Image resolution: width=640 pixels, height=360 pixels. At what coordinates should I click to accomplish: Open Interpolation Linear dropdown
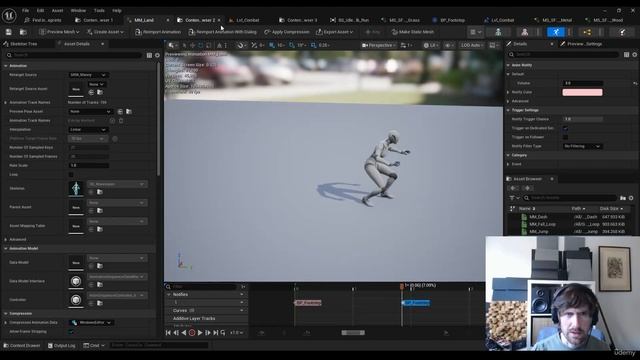click(x=88, y=130)
